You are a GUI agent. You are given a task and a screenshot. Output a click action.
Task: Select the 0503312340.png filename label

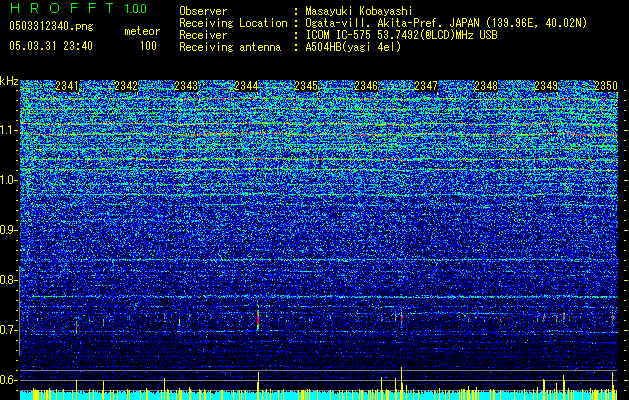pyautogui.click(x=44, y=27)
